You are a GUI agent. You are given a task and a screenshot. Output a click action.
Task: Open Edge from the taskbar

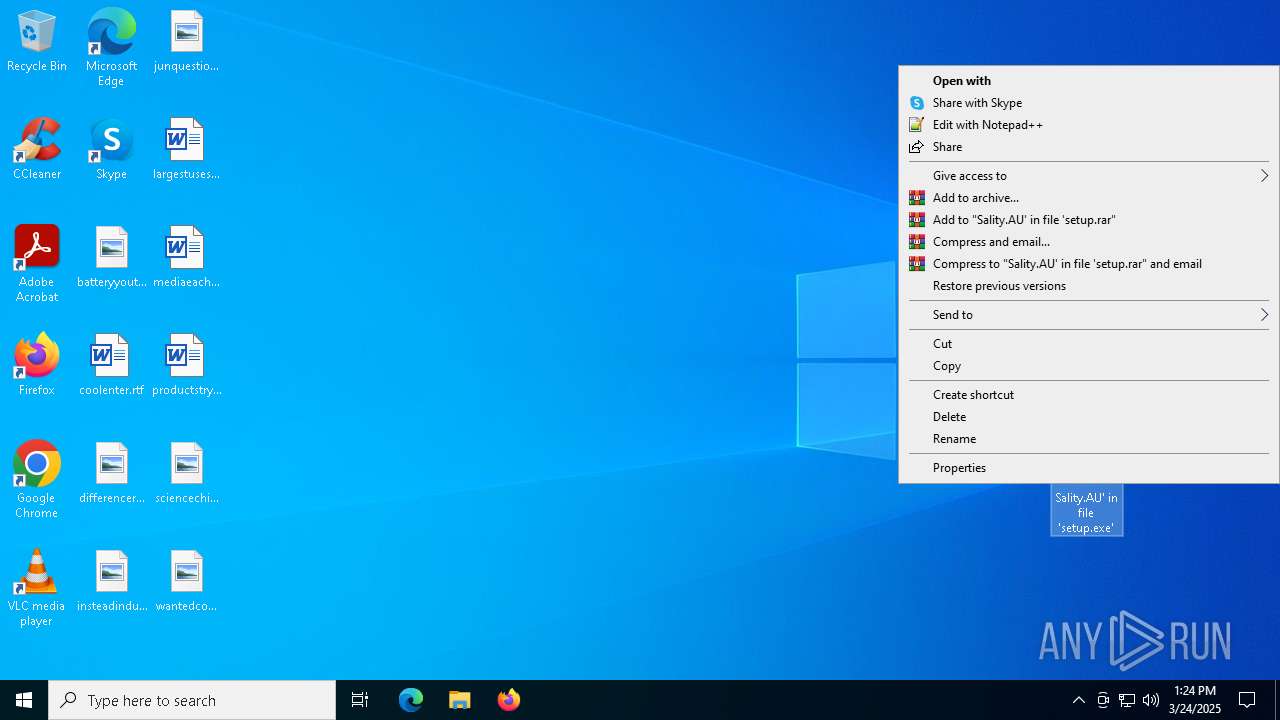411,700
